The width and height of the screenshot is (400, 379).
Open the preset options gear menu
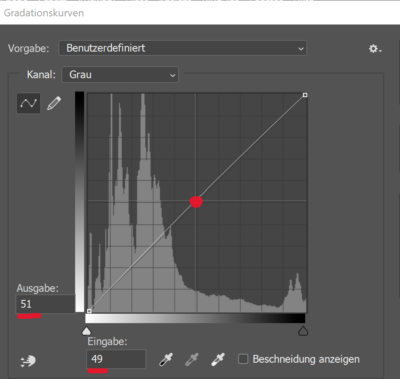[375, 49]
